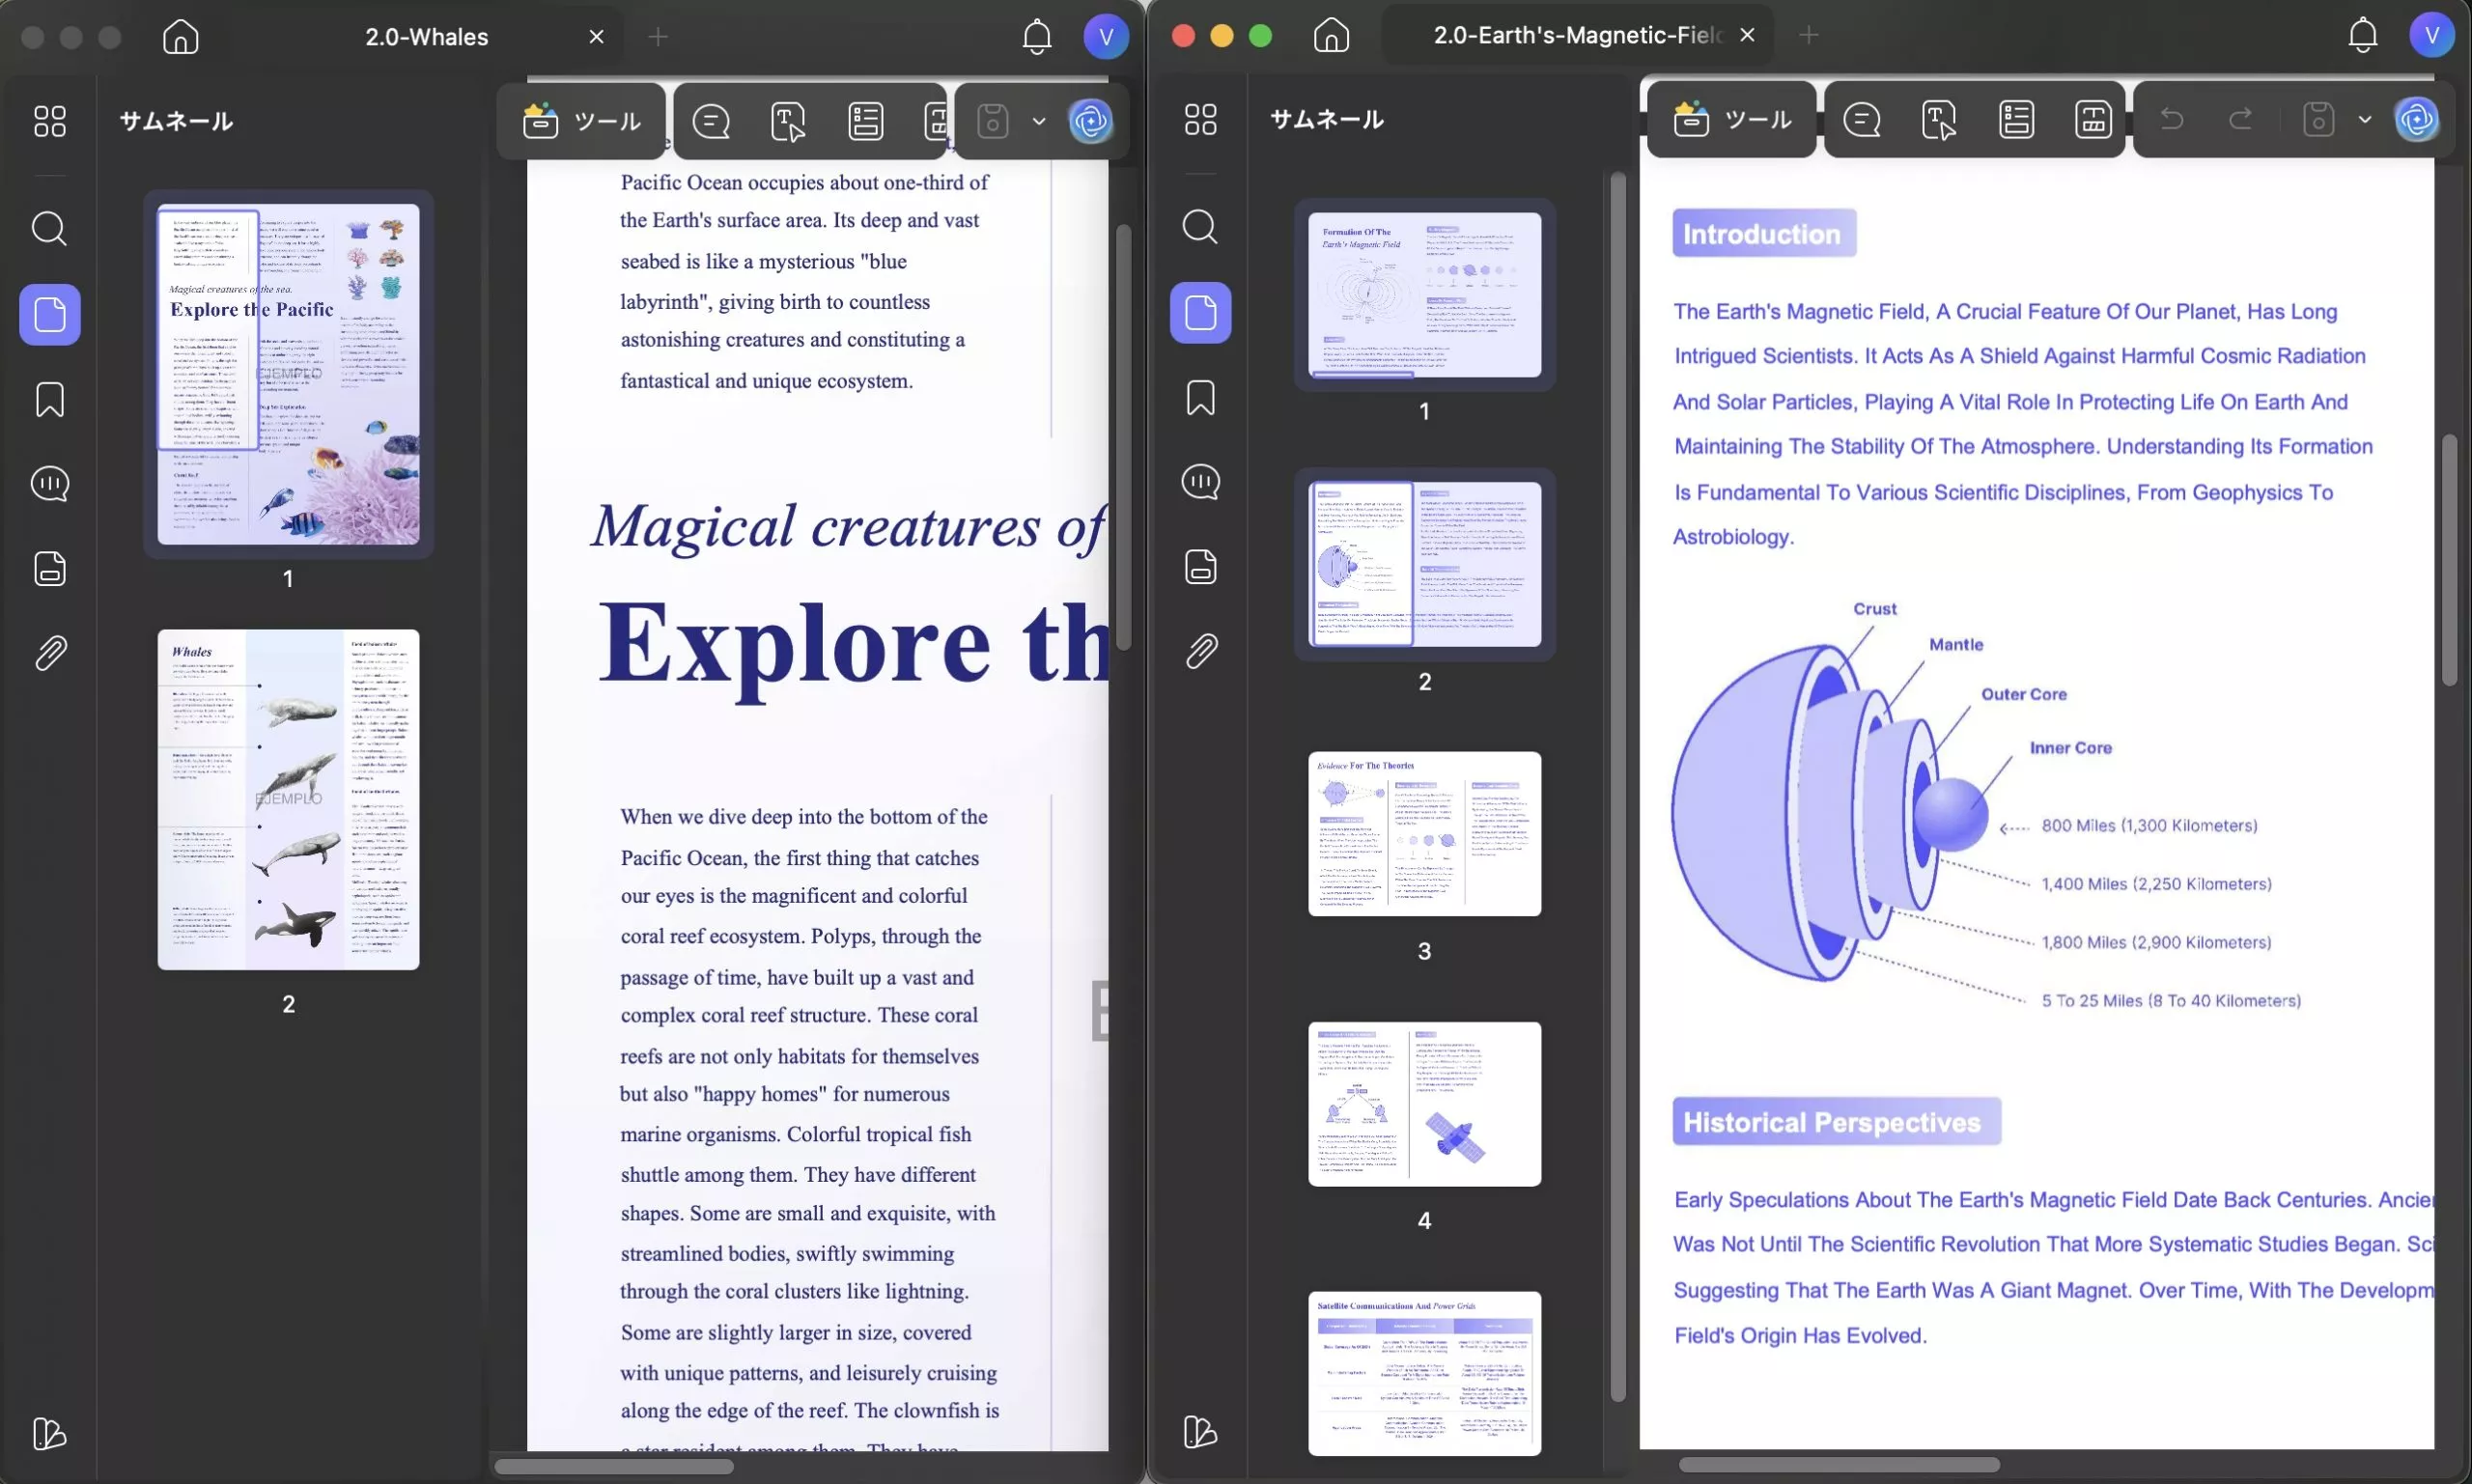The width and height of the screenshot is (2472, 1484).
Task: Select page 1 thumbnail in Whales window
Action: [288, 374]
